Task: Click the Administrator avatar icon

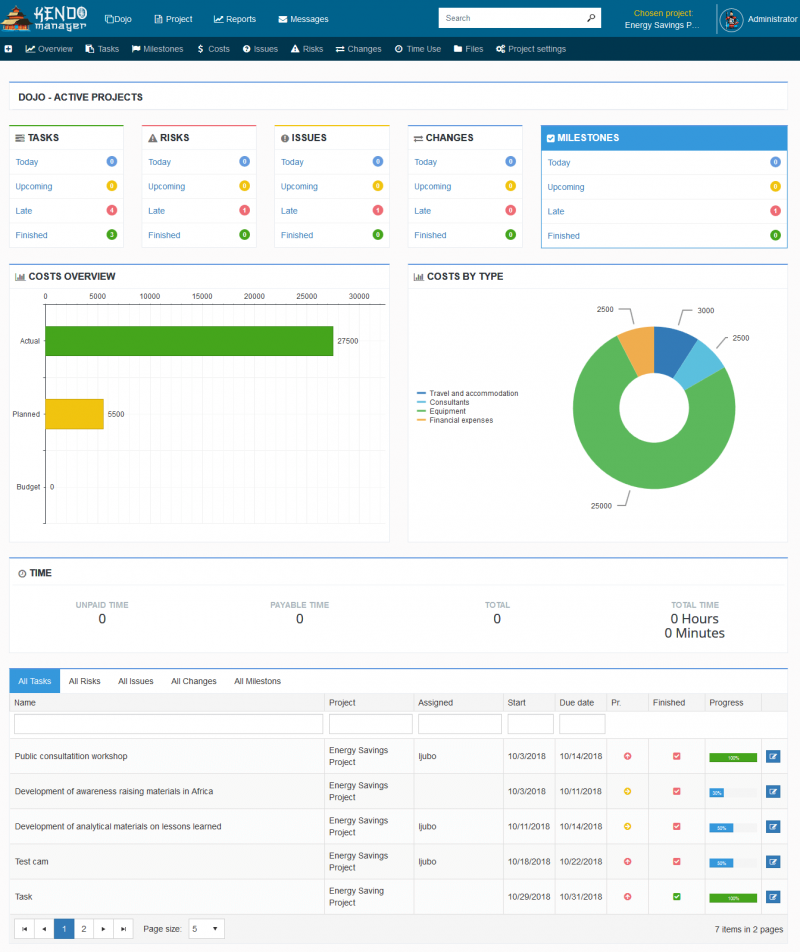Action: pyautogui.click(x=731, y=19)
